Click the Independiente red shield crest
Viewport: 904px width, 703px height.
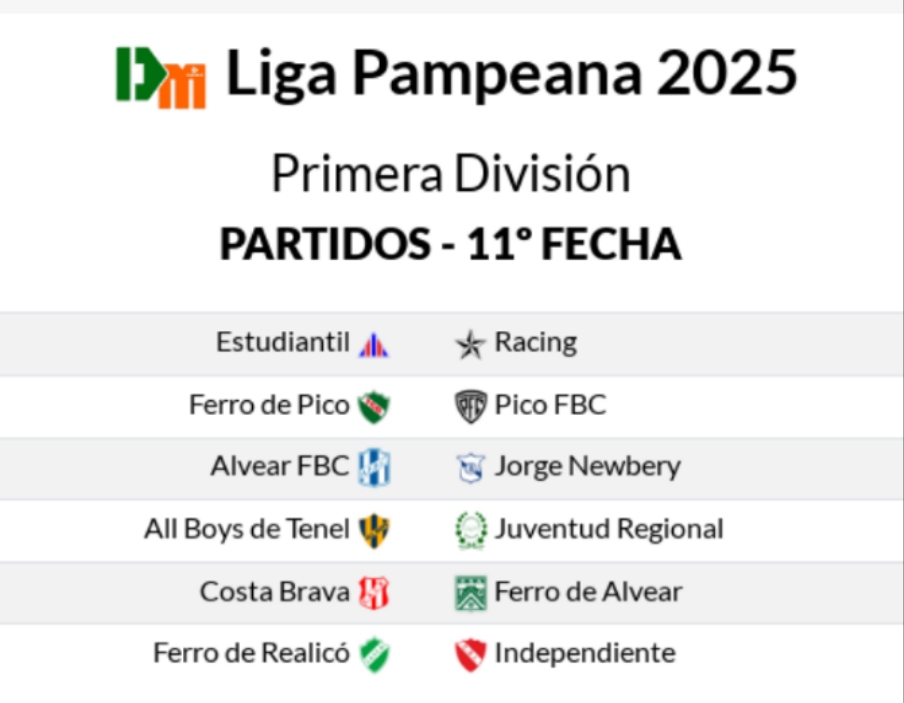tap(470, 654)
